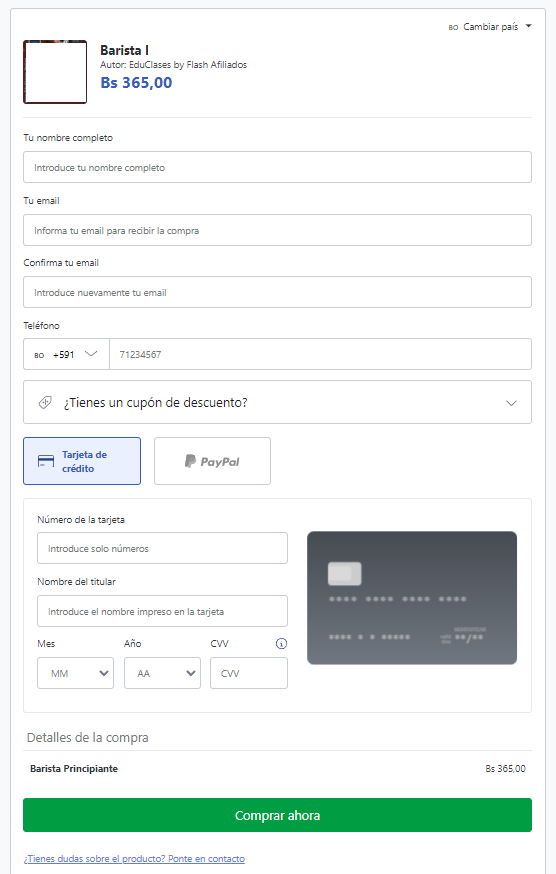556x874 pixels.
Task: Focus the Confirma tu email field
Action: click(277, 292)
